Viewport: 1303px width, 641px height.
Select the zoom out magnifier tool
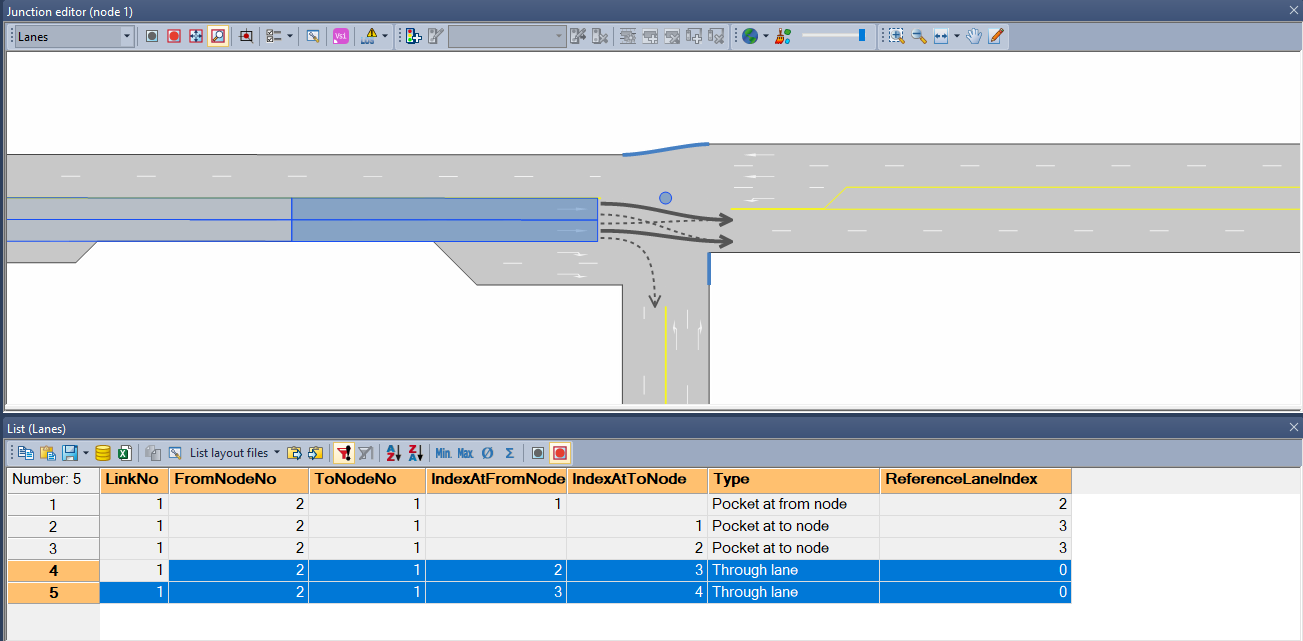[917, 35]
